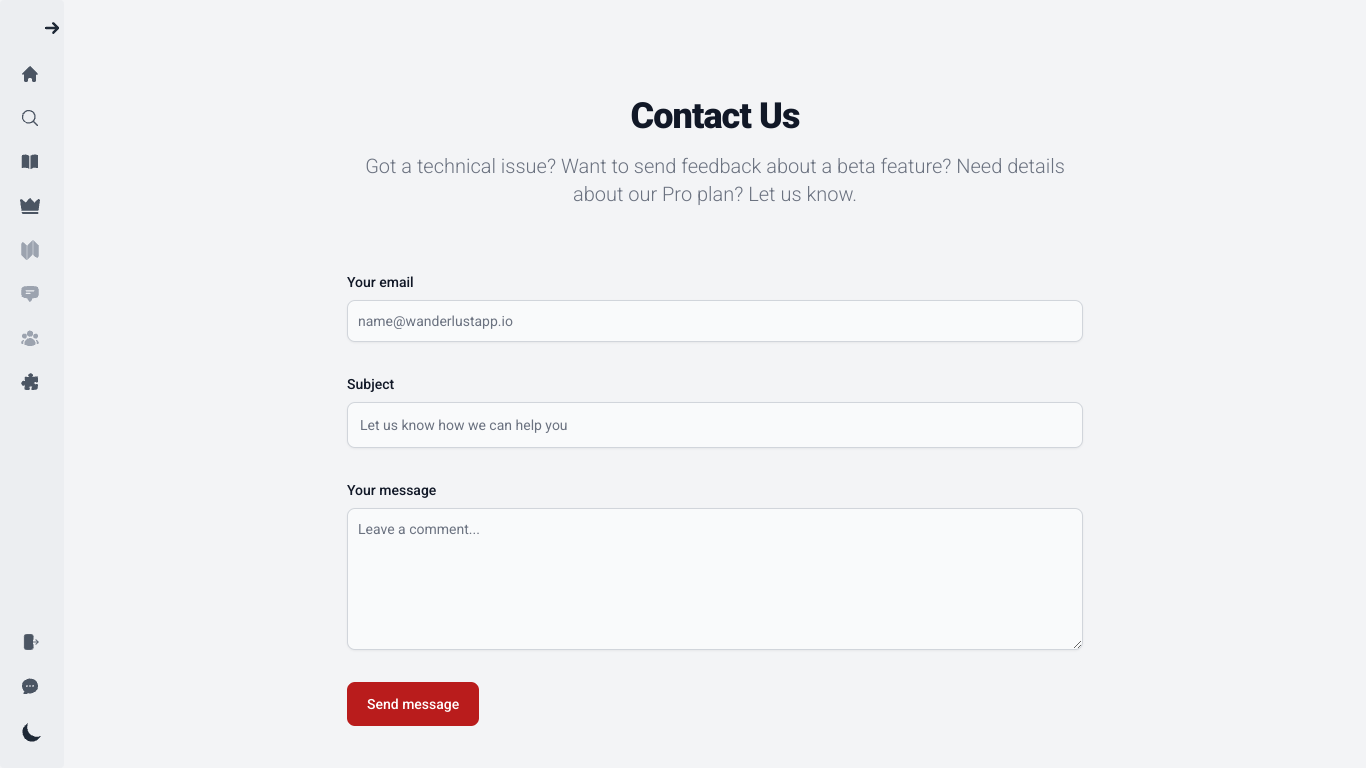Go to Home via the house icon
Image resolution: width=1366 pixels, height=768 pixels.
30,74
